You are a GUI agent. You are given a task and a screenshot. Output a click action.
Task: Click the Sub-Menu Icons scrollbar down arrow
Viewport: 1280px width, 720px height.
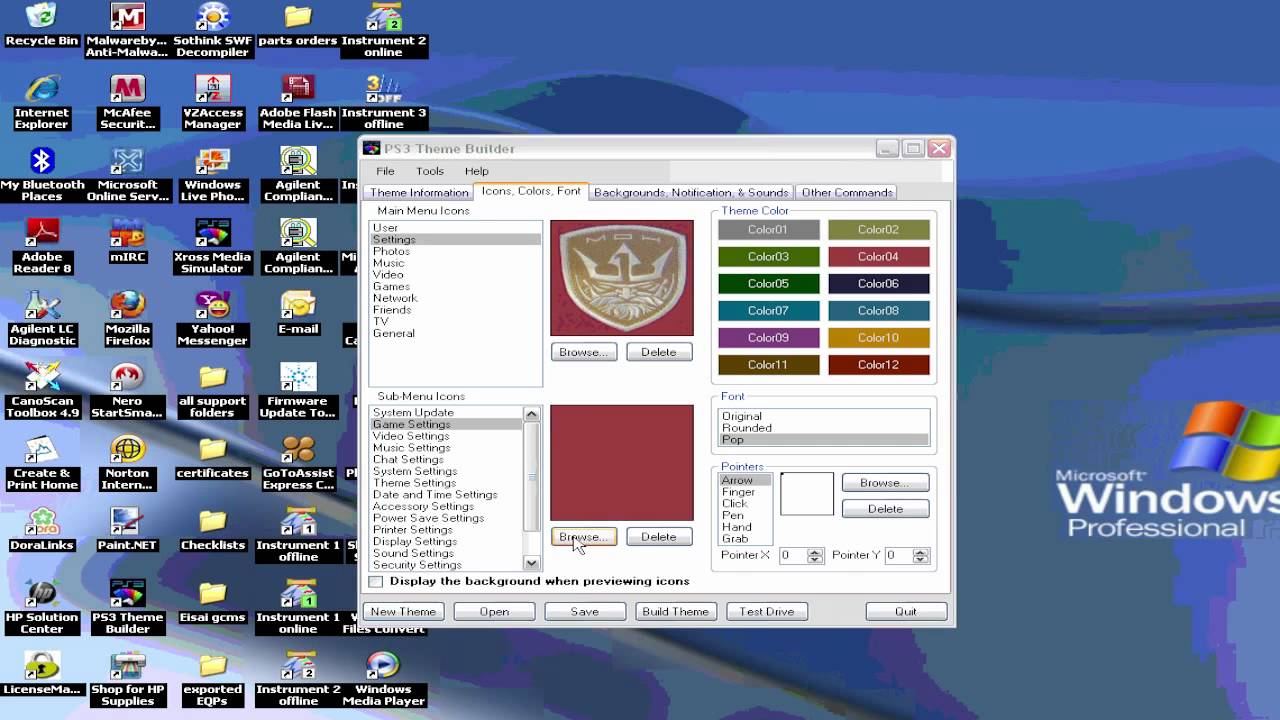[531, 563]
